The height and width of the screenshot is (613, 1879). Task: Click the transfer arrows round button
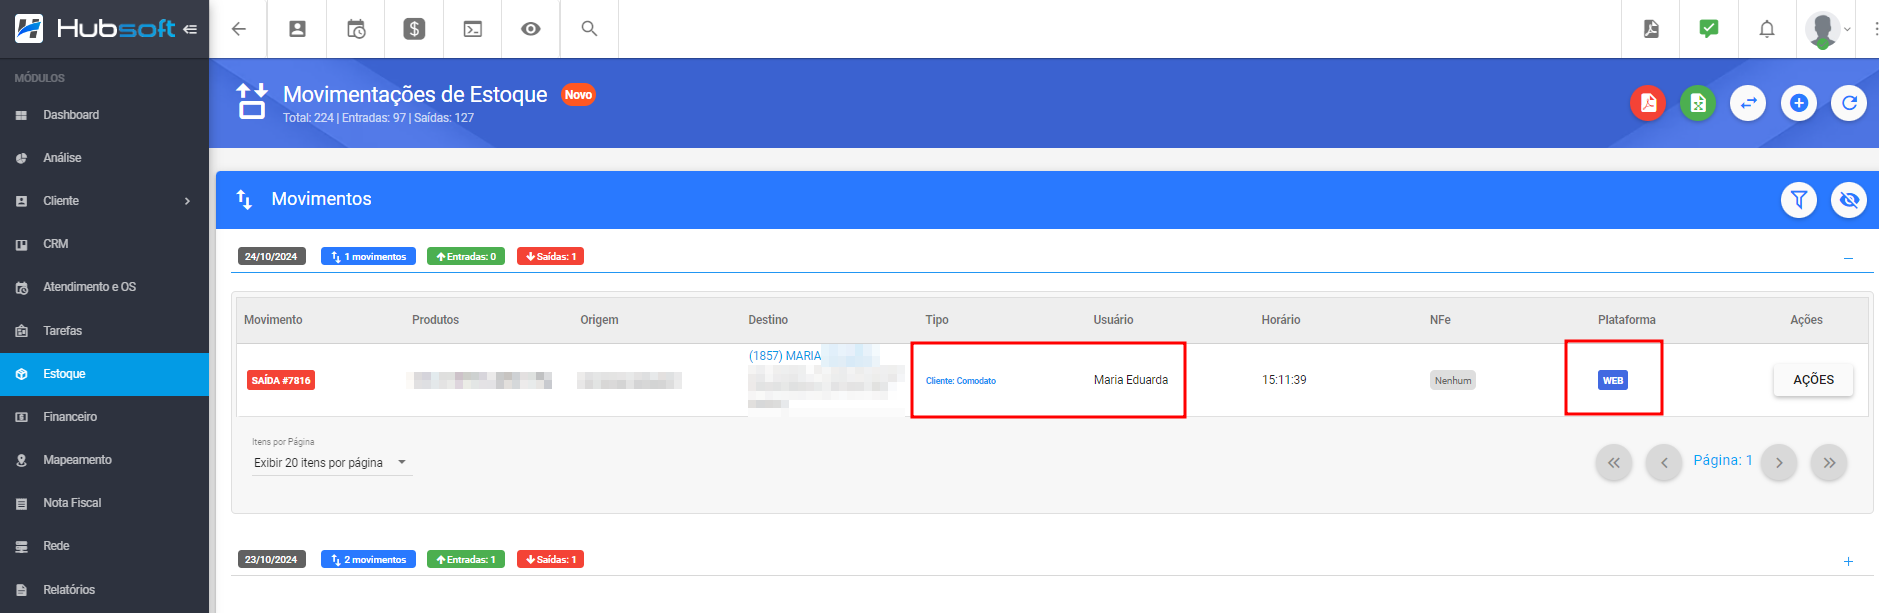click(1748, 103)
